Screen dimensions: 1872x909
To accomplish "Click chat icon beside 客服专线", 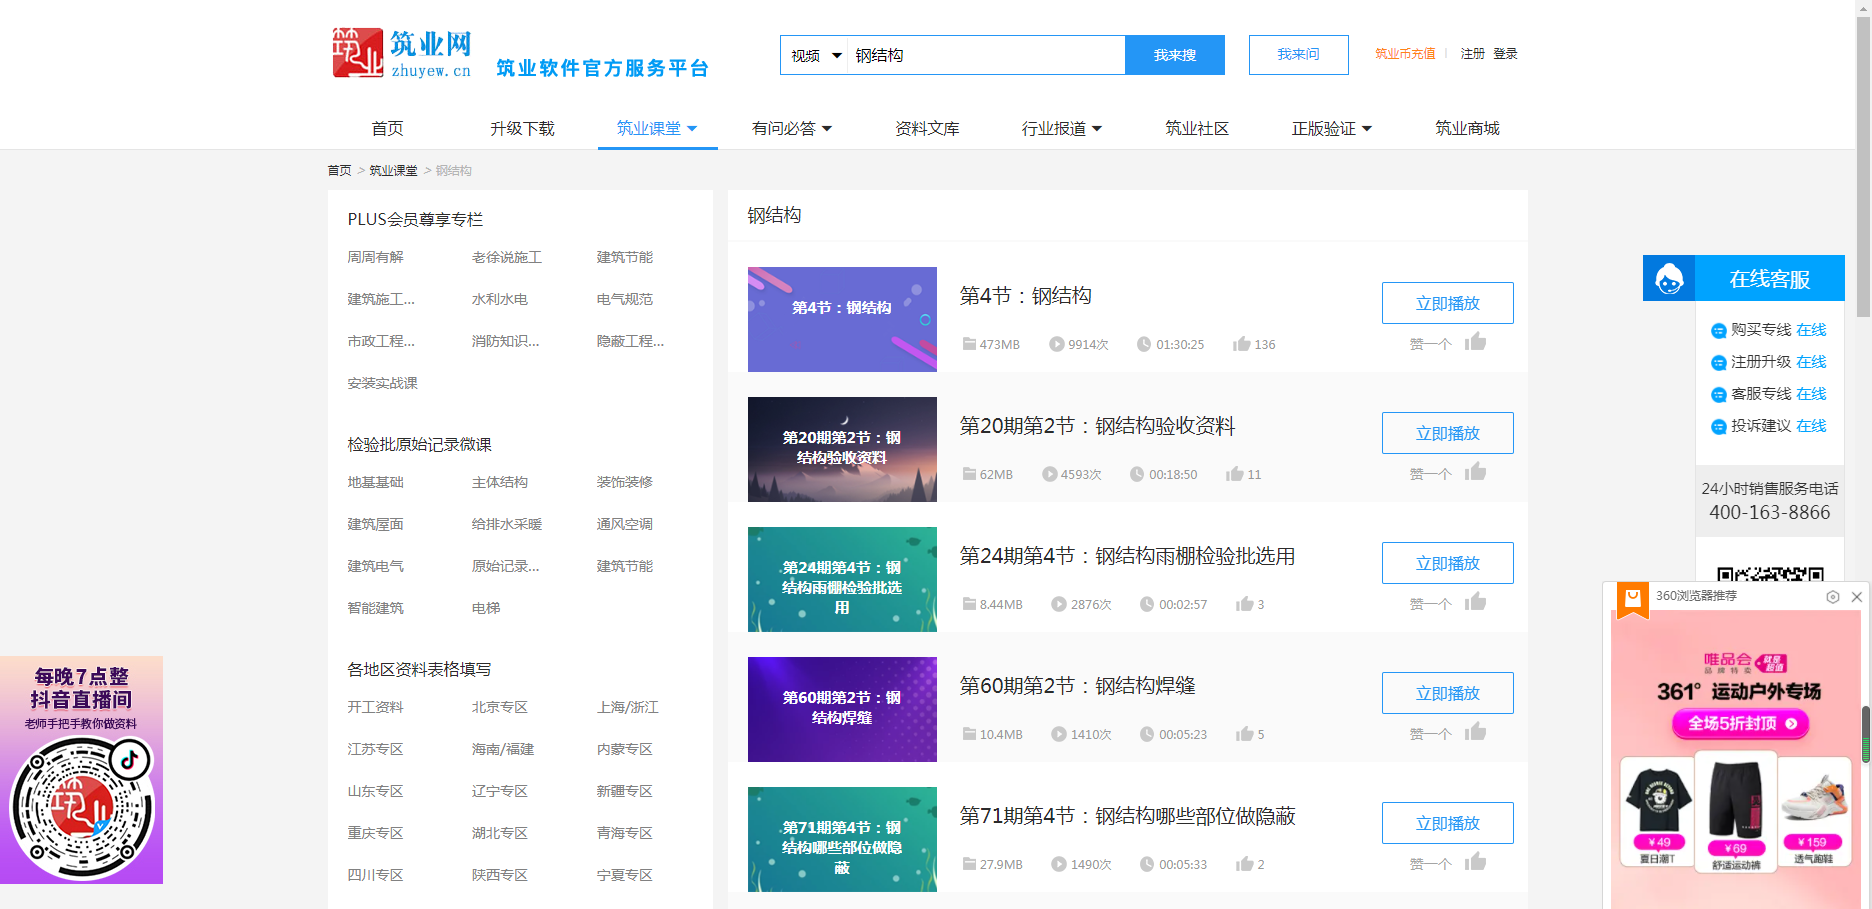I will pos(1718,395).
